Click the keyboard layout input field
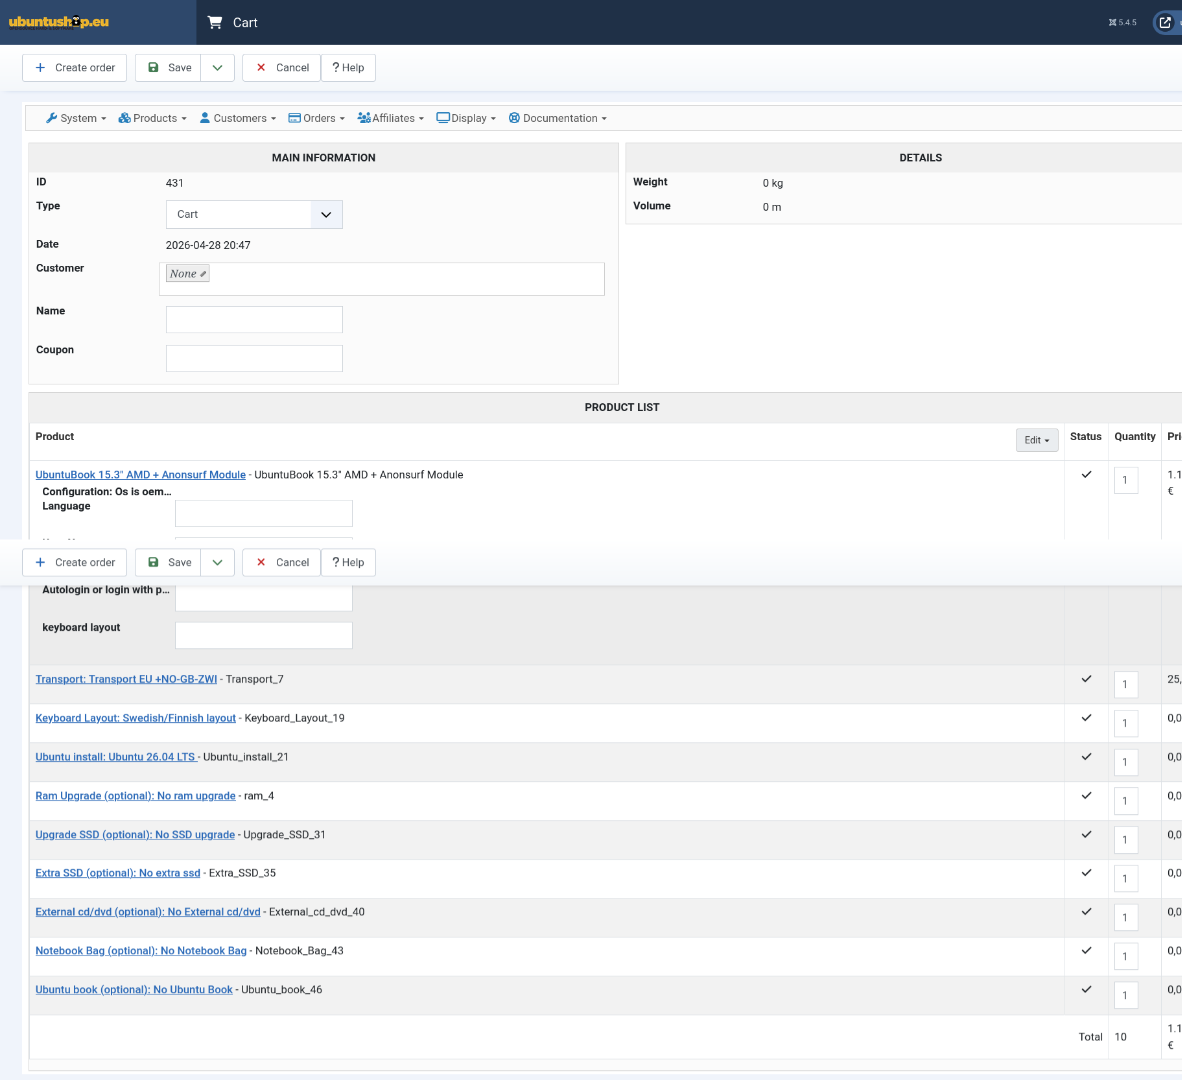 coord(264,635)
